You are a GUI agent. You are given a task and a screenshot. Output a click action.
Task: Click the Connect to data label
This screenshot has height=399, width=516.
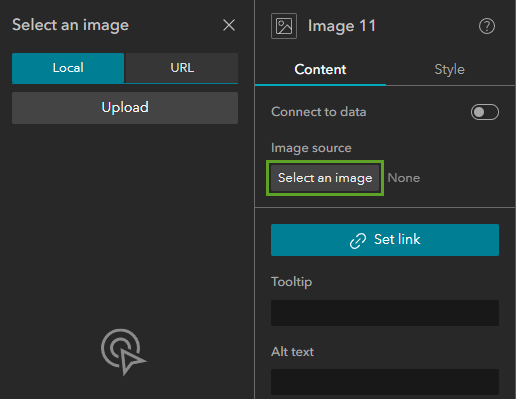click(x=319, y=112)
